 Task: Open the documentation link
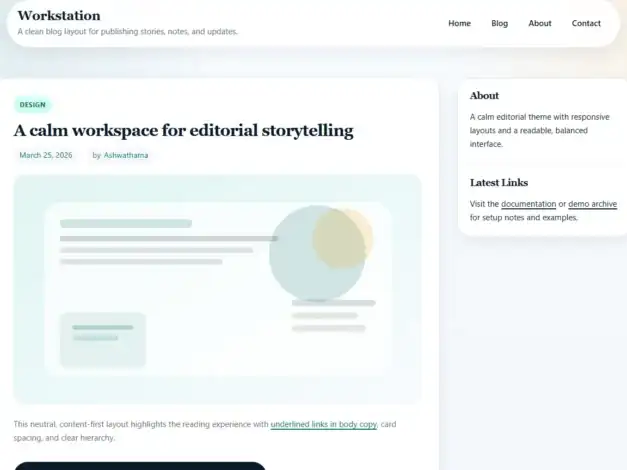528,204
